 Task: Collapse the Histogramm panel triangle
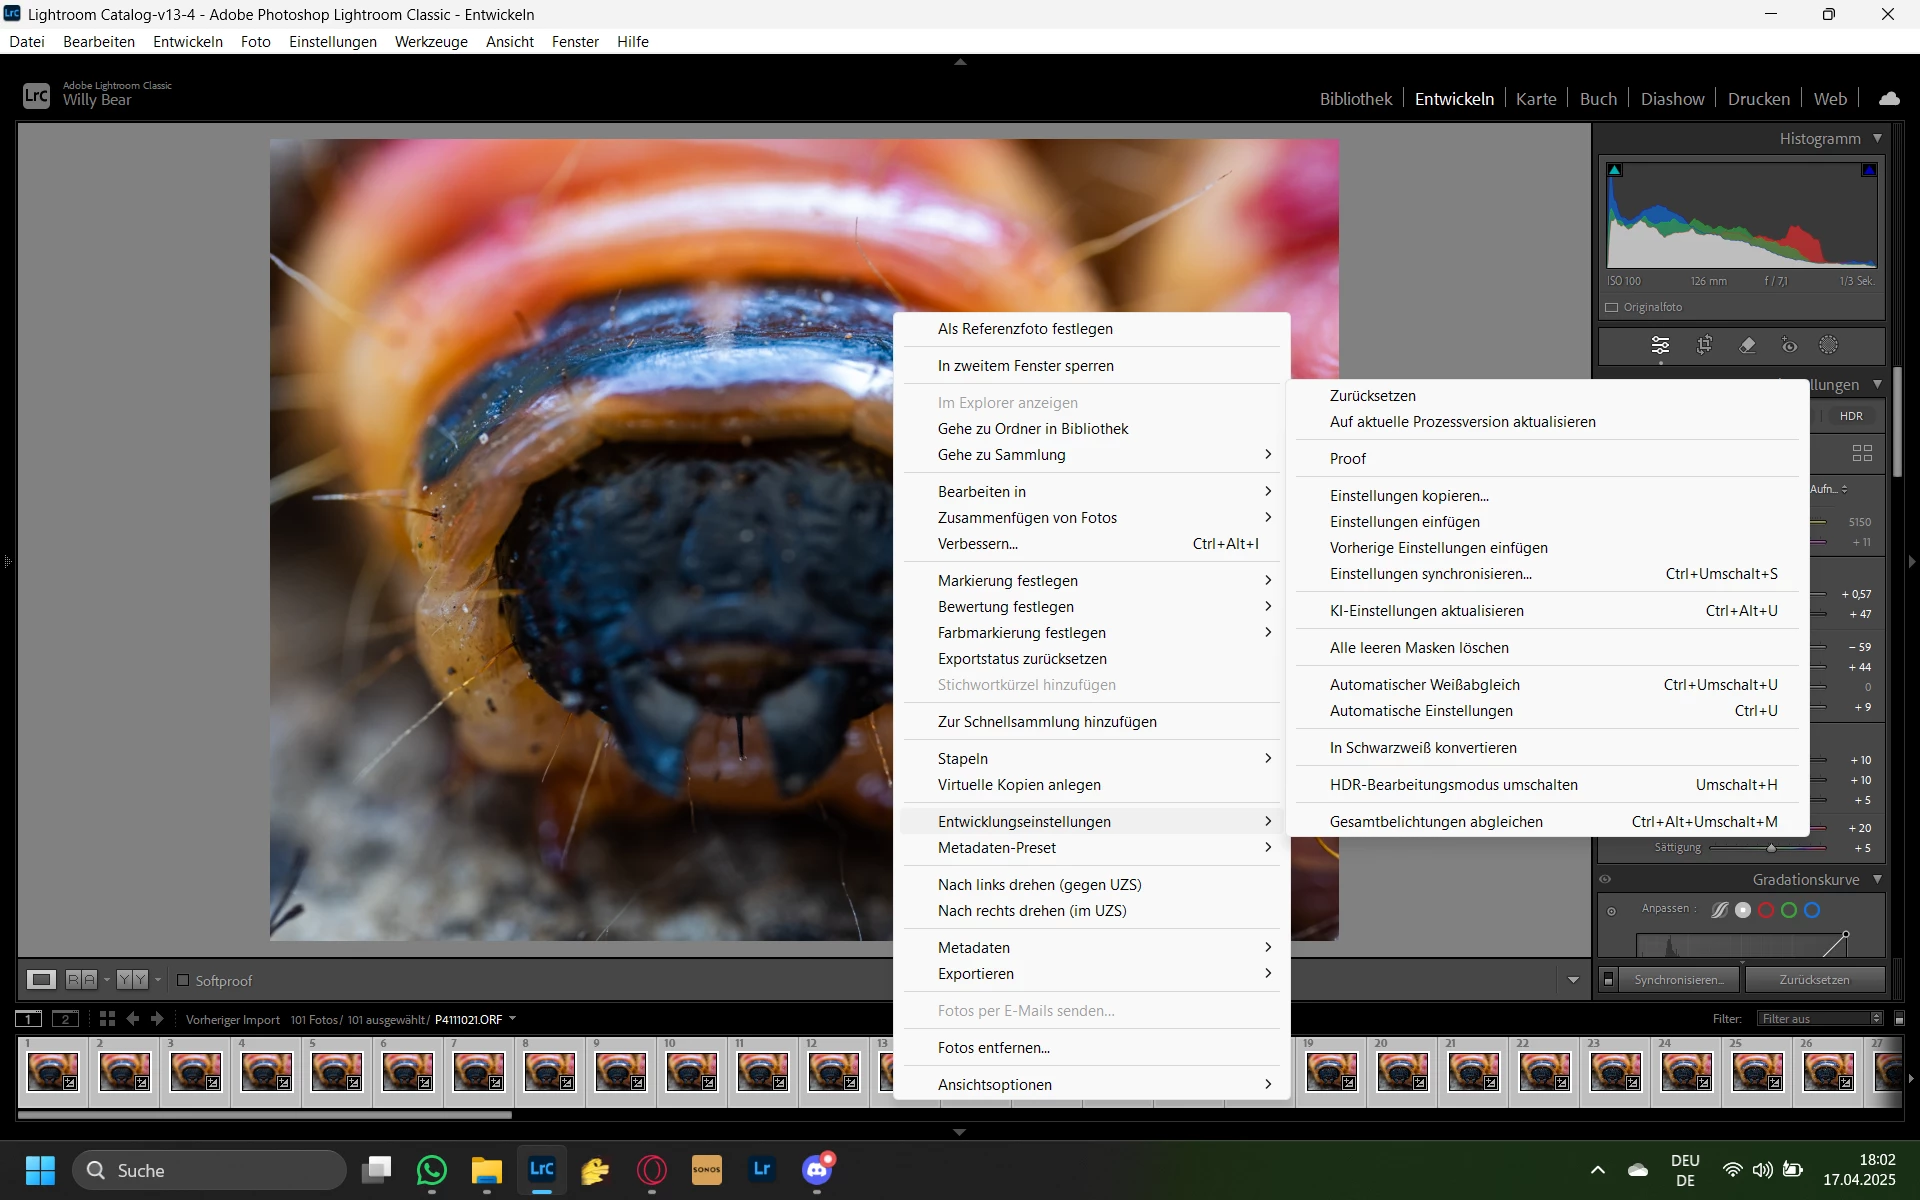(x=1877, y=138)
